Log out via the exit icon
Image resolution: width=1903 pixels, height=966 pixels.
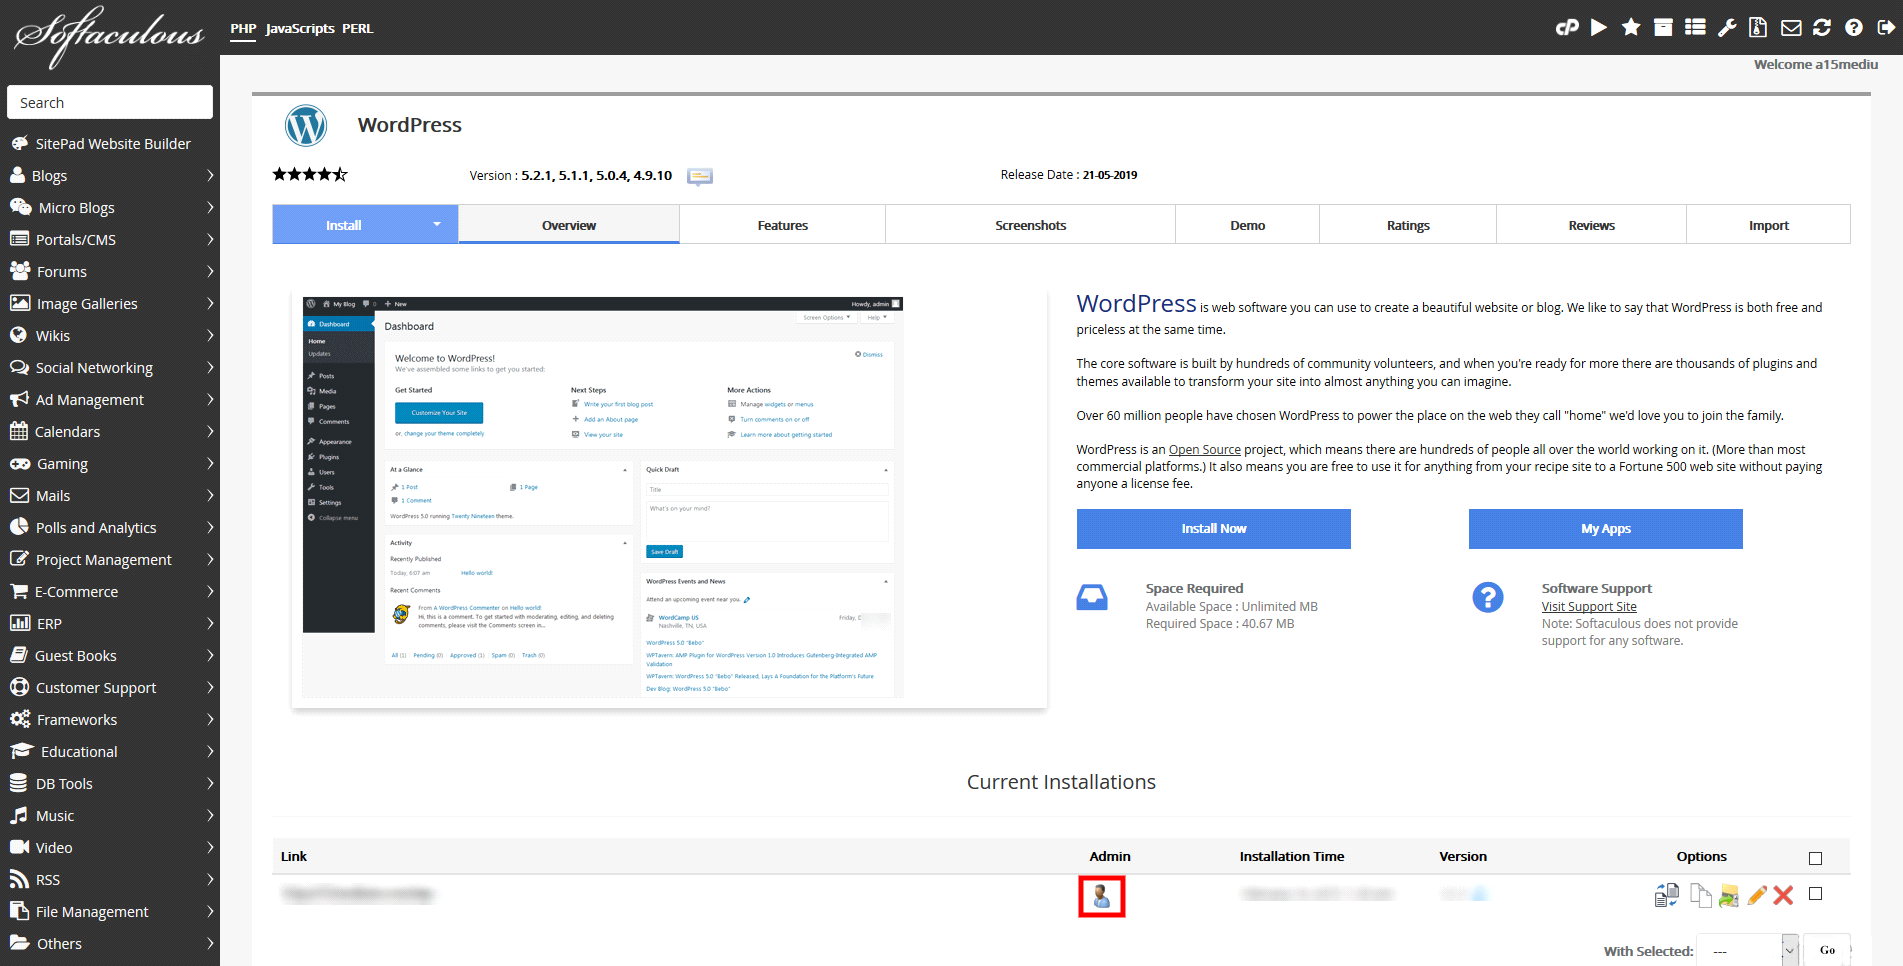[1886, 27]
